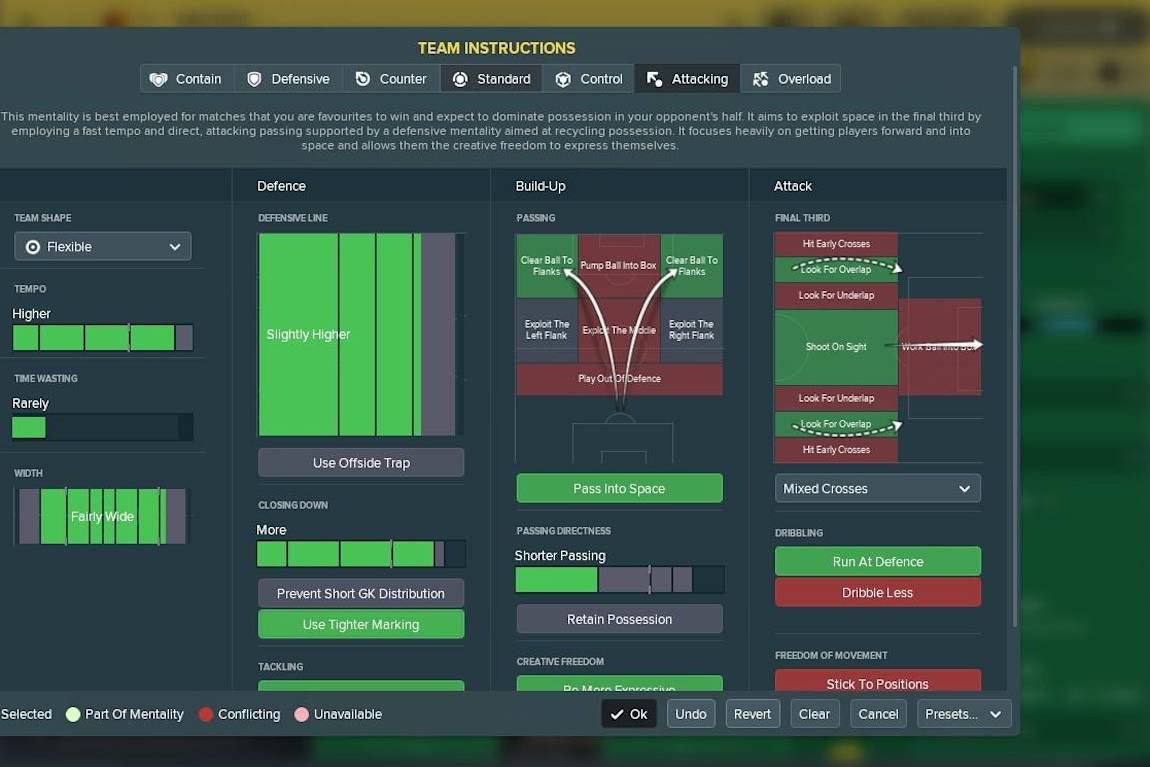Toggle Shoot On Sight in Final Third
Viewport: 1150px width, 767px height.
point(836,347)
